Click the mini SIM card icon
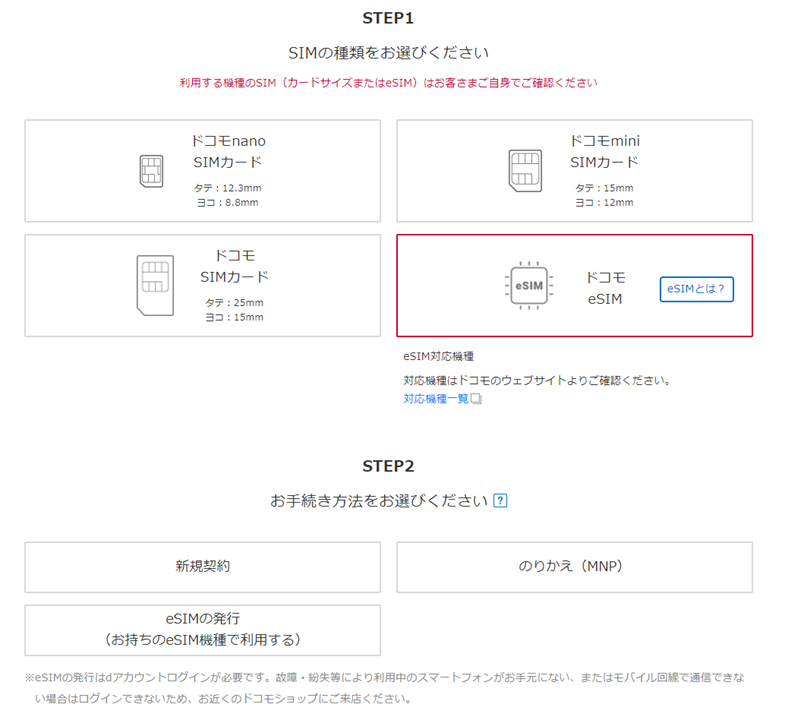The height and width of the screenshot is (720, 804). [525, 171]
